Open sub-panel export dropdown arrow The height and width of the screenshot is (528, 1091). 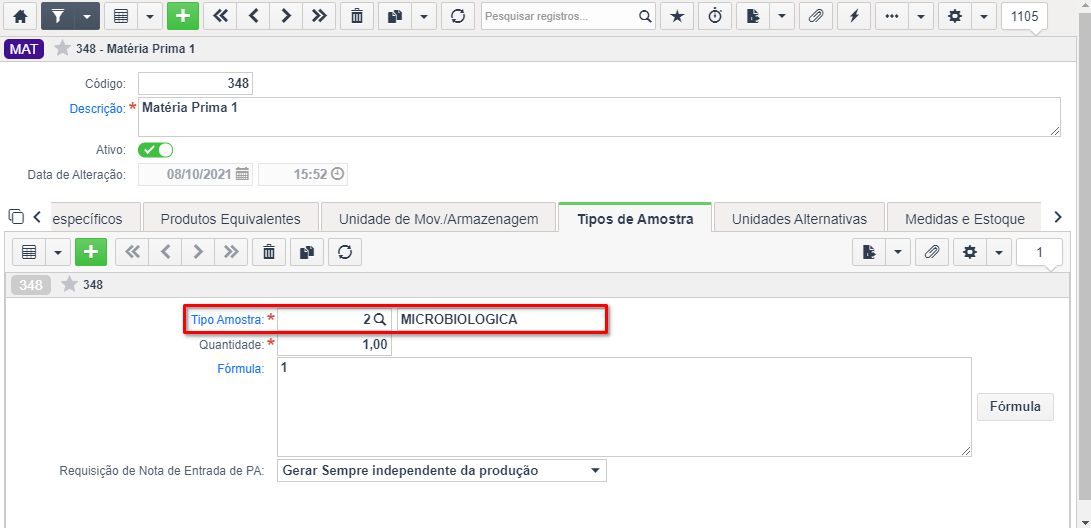point(898,253)
